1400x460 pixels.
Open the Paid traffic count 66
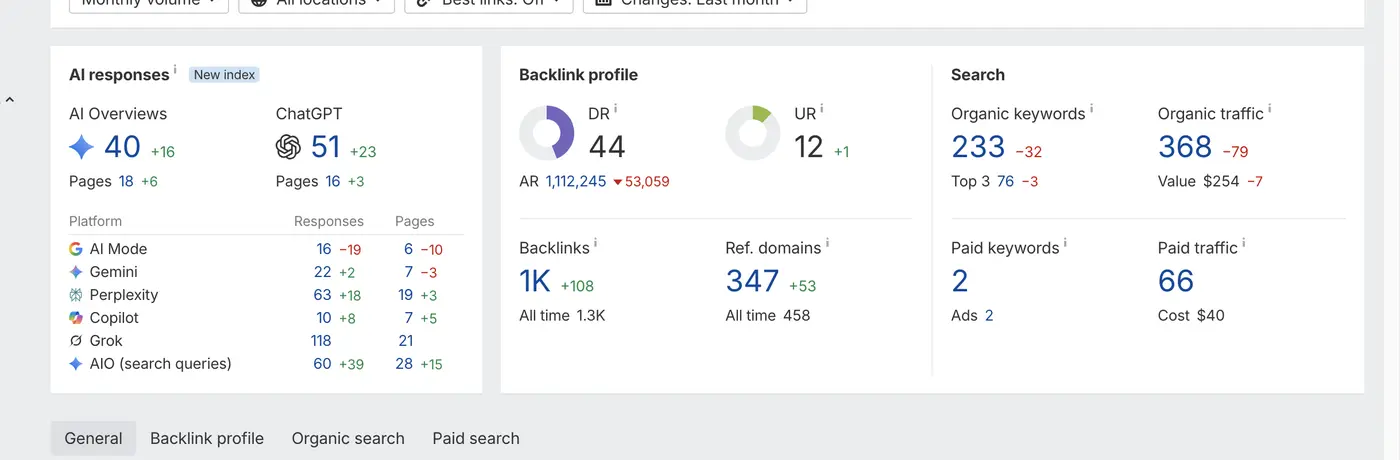1176,282
